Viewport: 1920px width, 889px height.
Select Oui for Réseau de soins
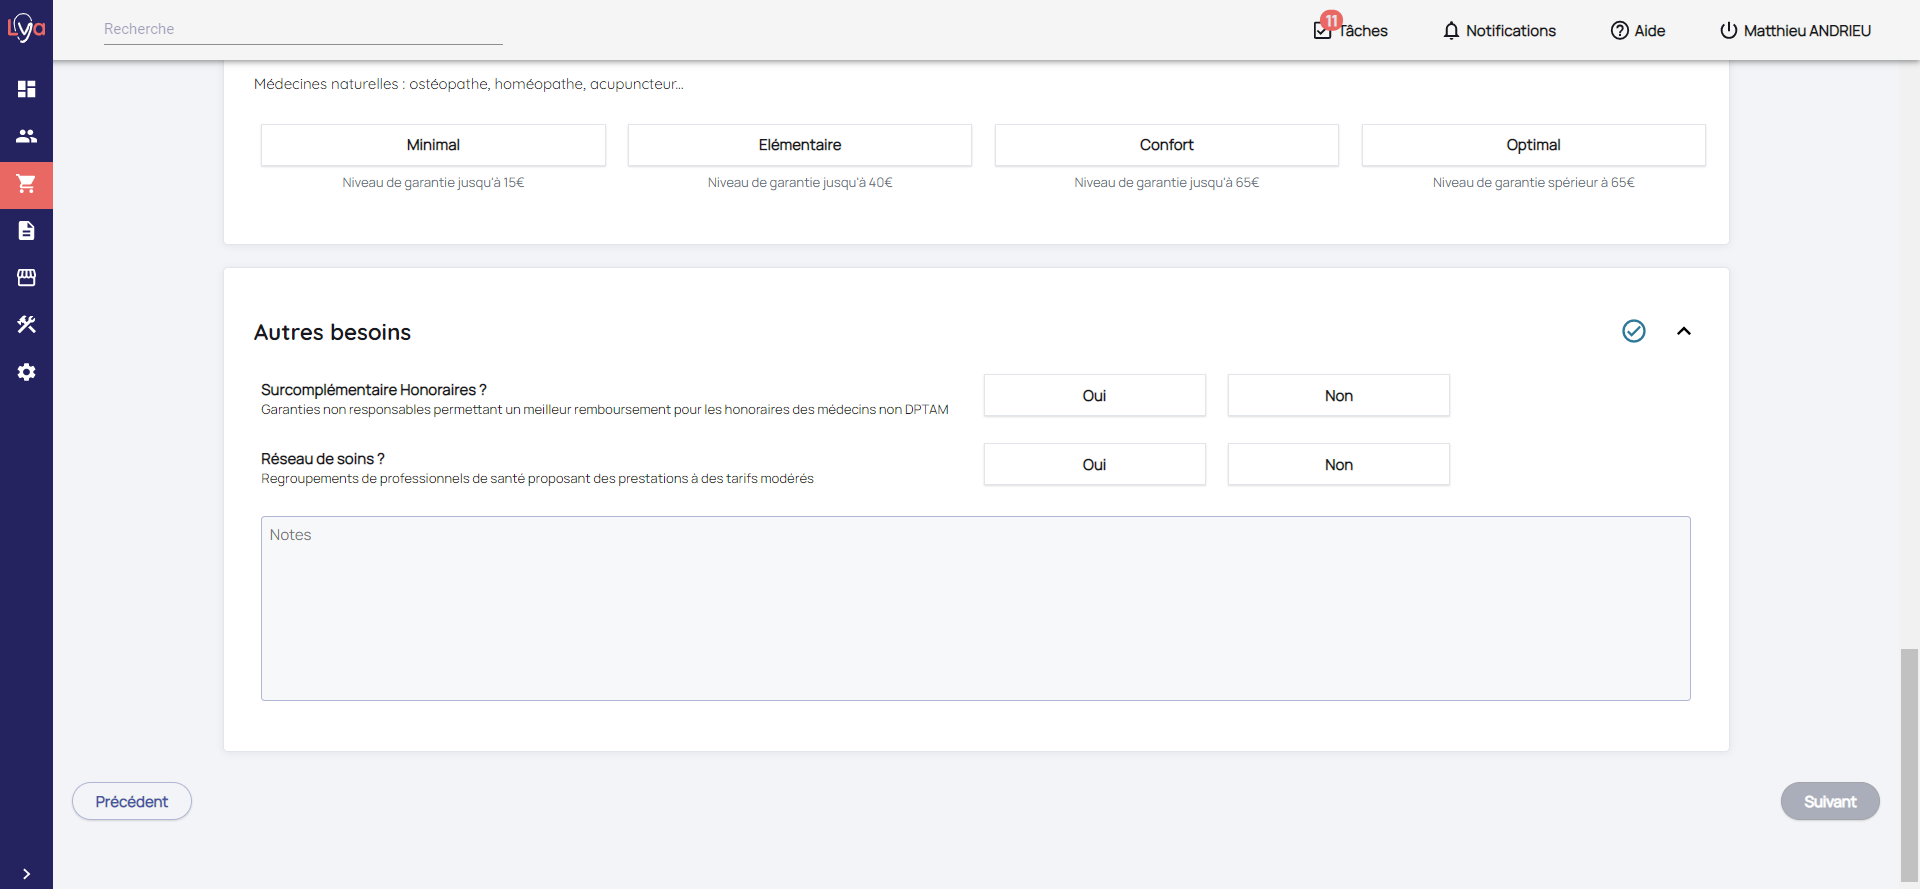1094,465
